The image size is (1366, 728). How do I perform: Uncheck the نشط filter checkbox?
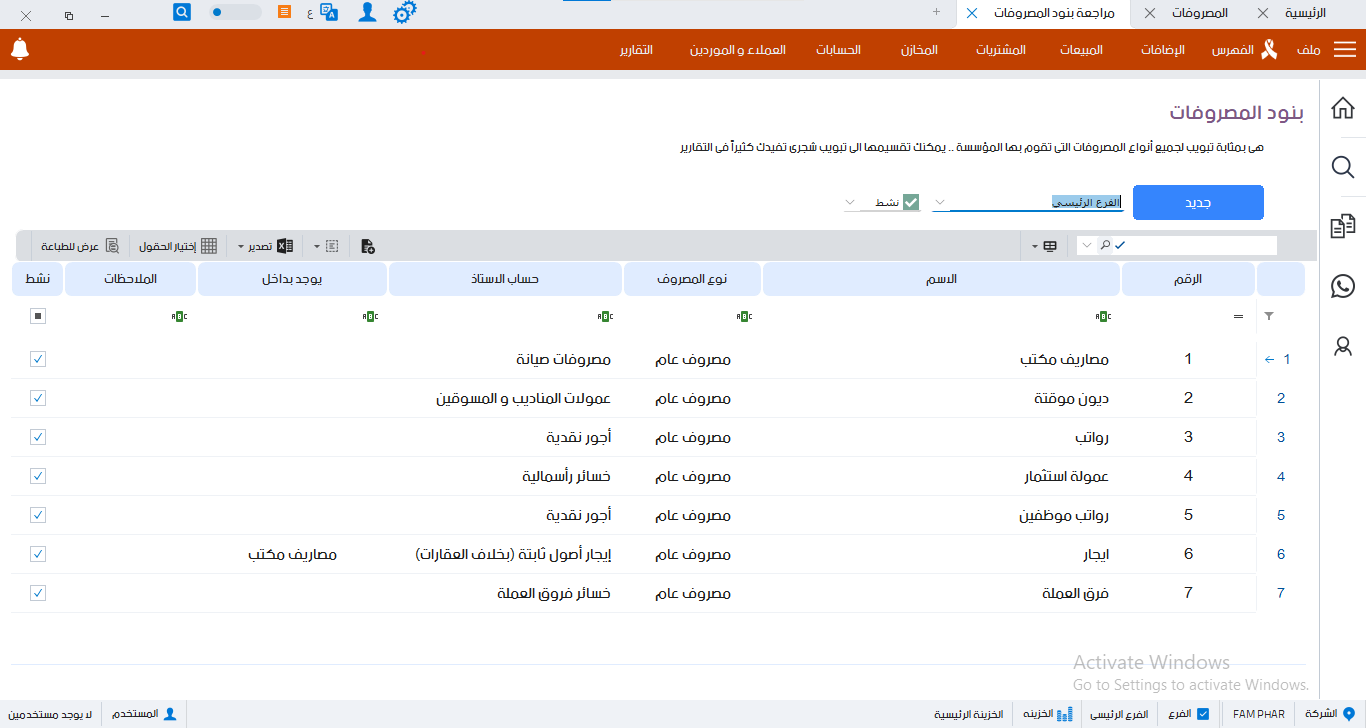coord(911,202)
